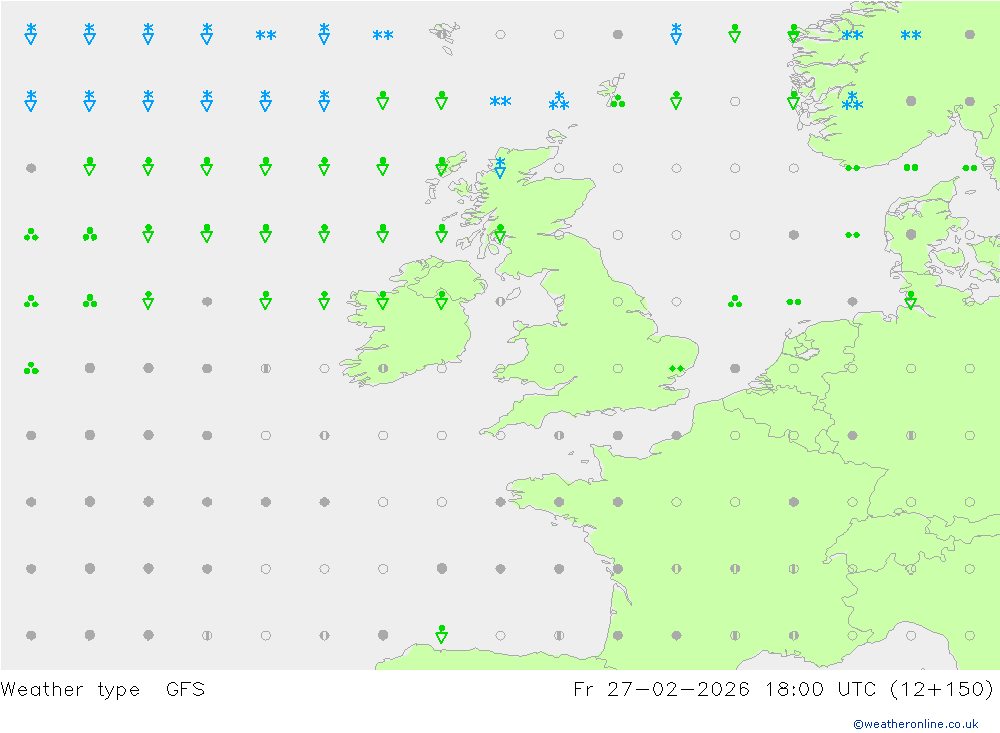The height and width of the screenshot is (733, 1000).
Task: Click the 'Weather type GFS' caption
Action: tap(103, 690)
